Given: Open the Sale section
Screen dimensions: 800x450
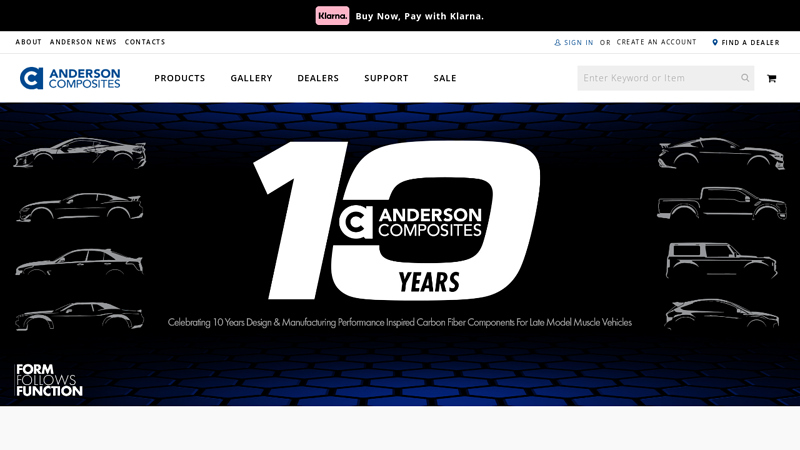Looking at the screenshot, I should (445, 78).
